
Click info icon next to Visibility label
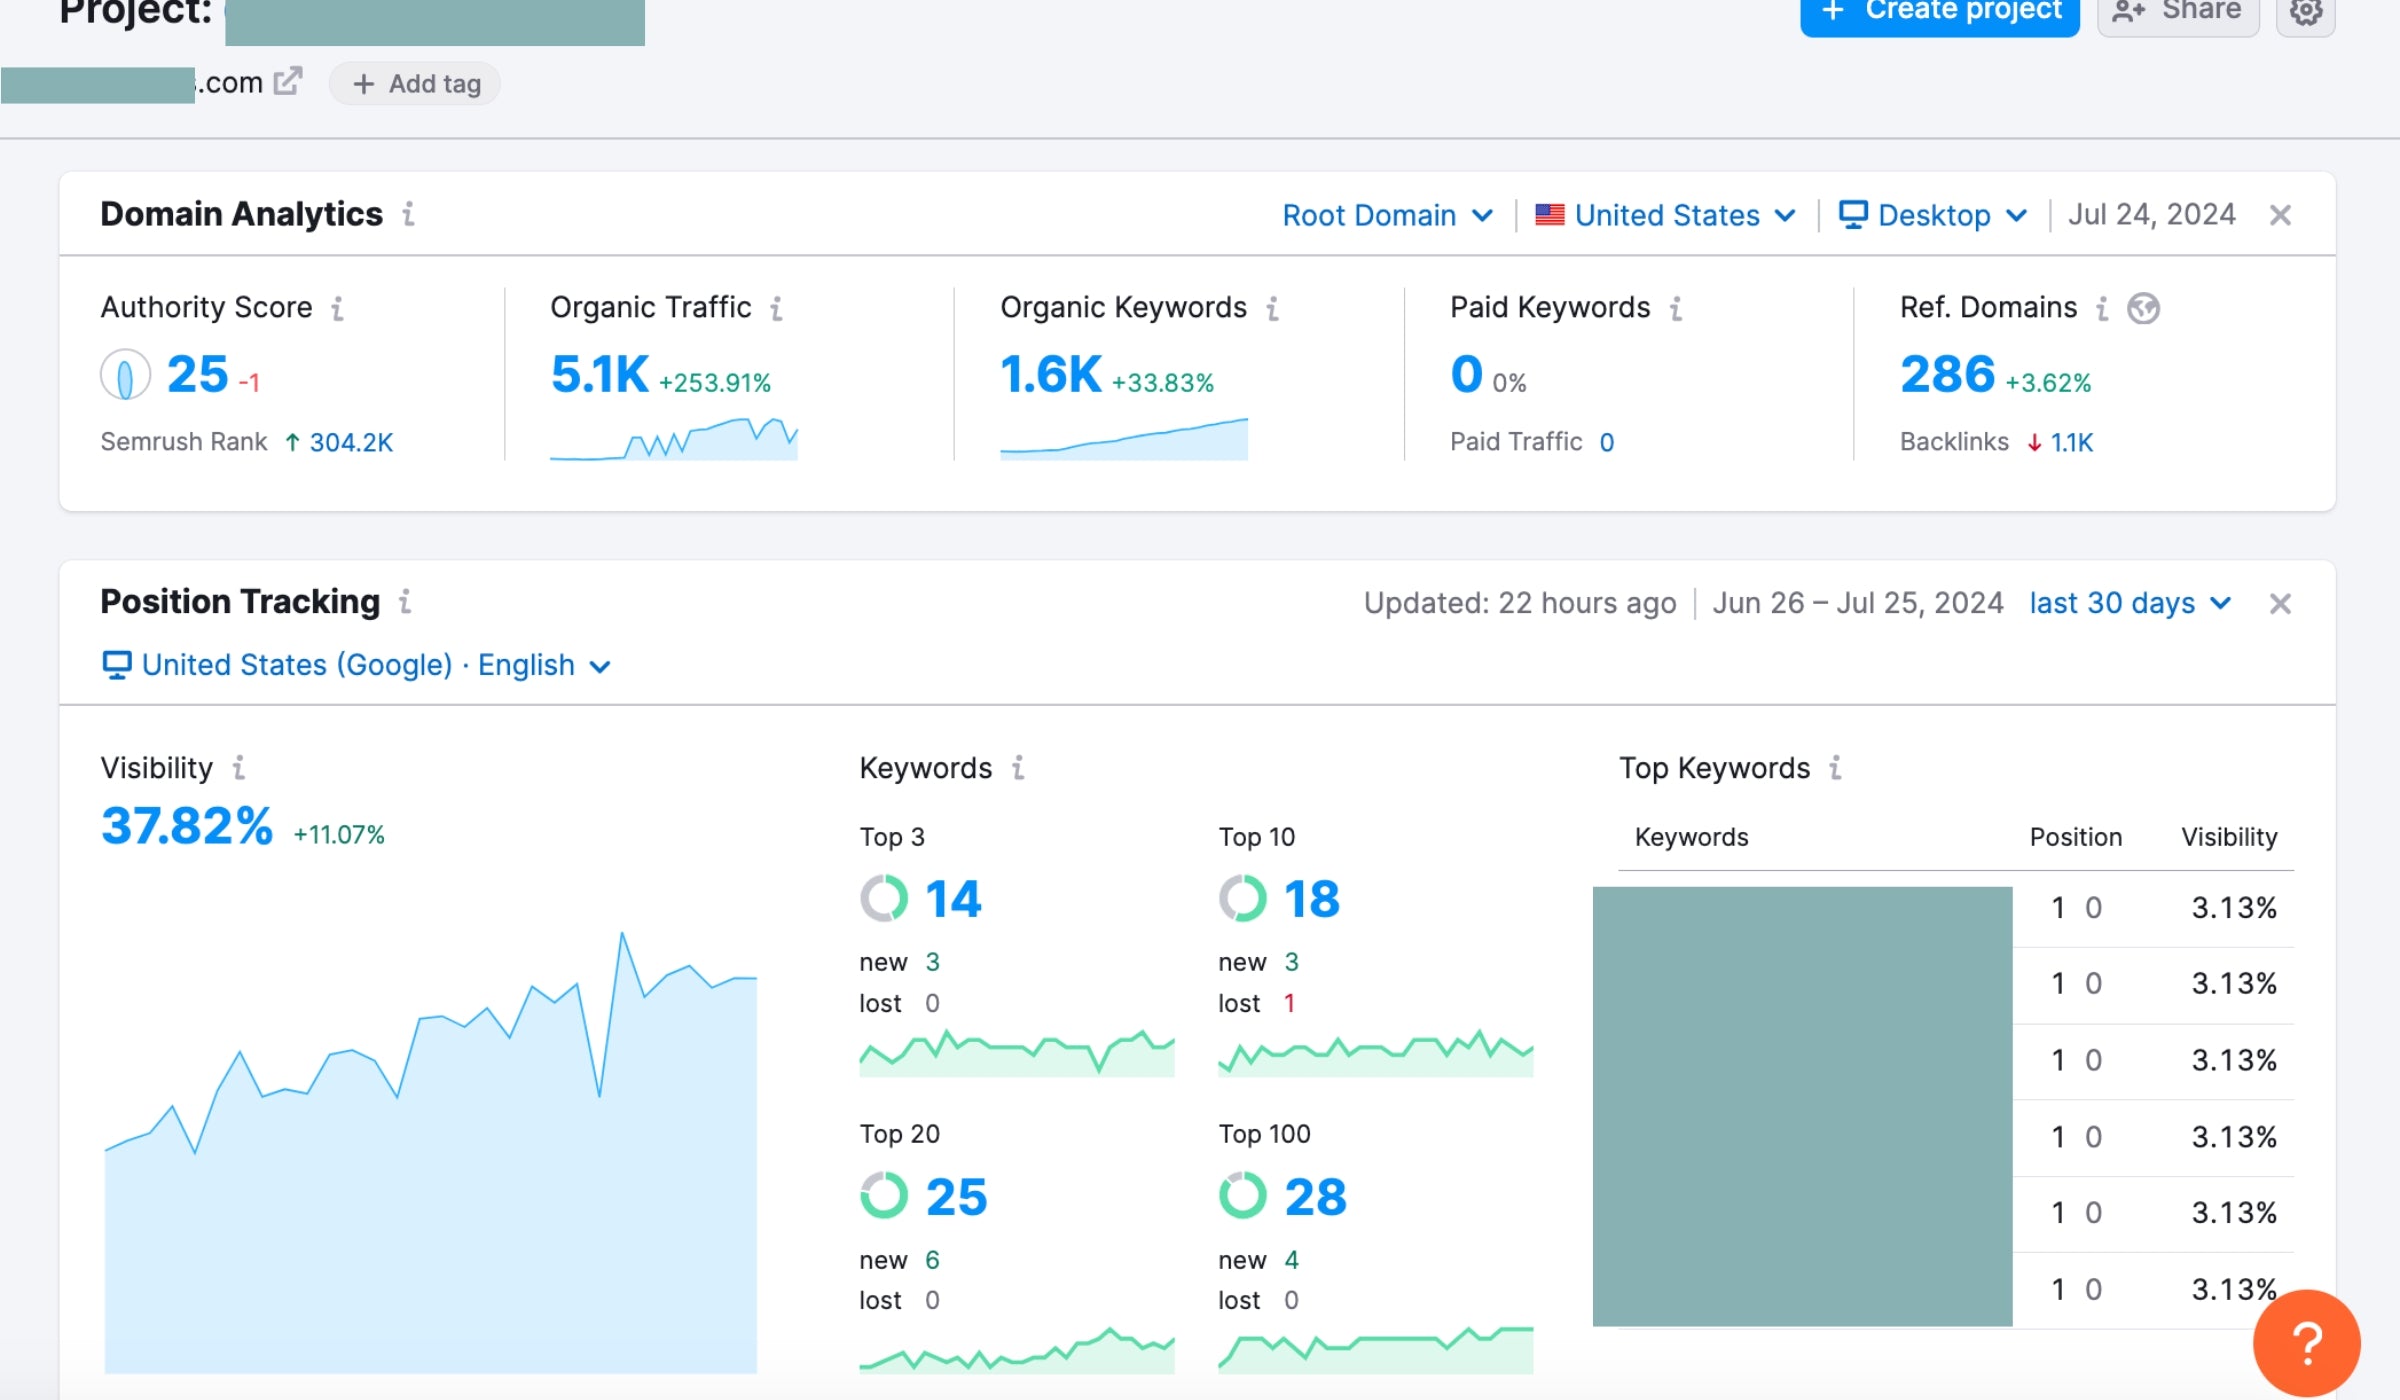[239, 768]
